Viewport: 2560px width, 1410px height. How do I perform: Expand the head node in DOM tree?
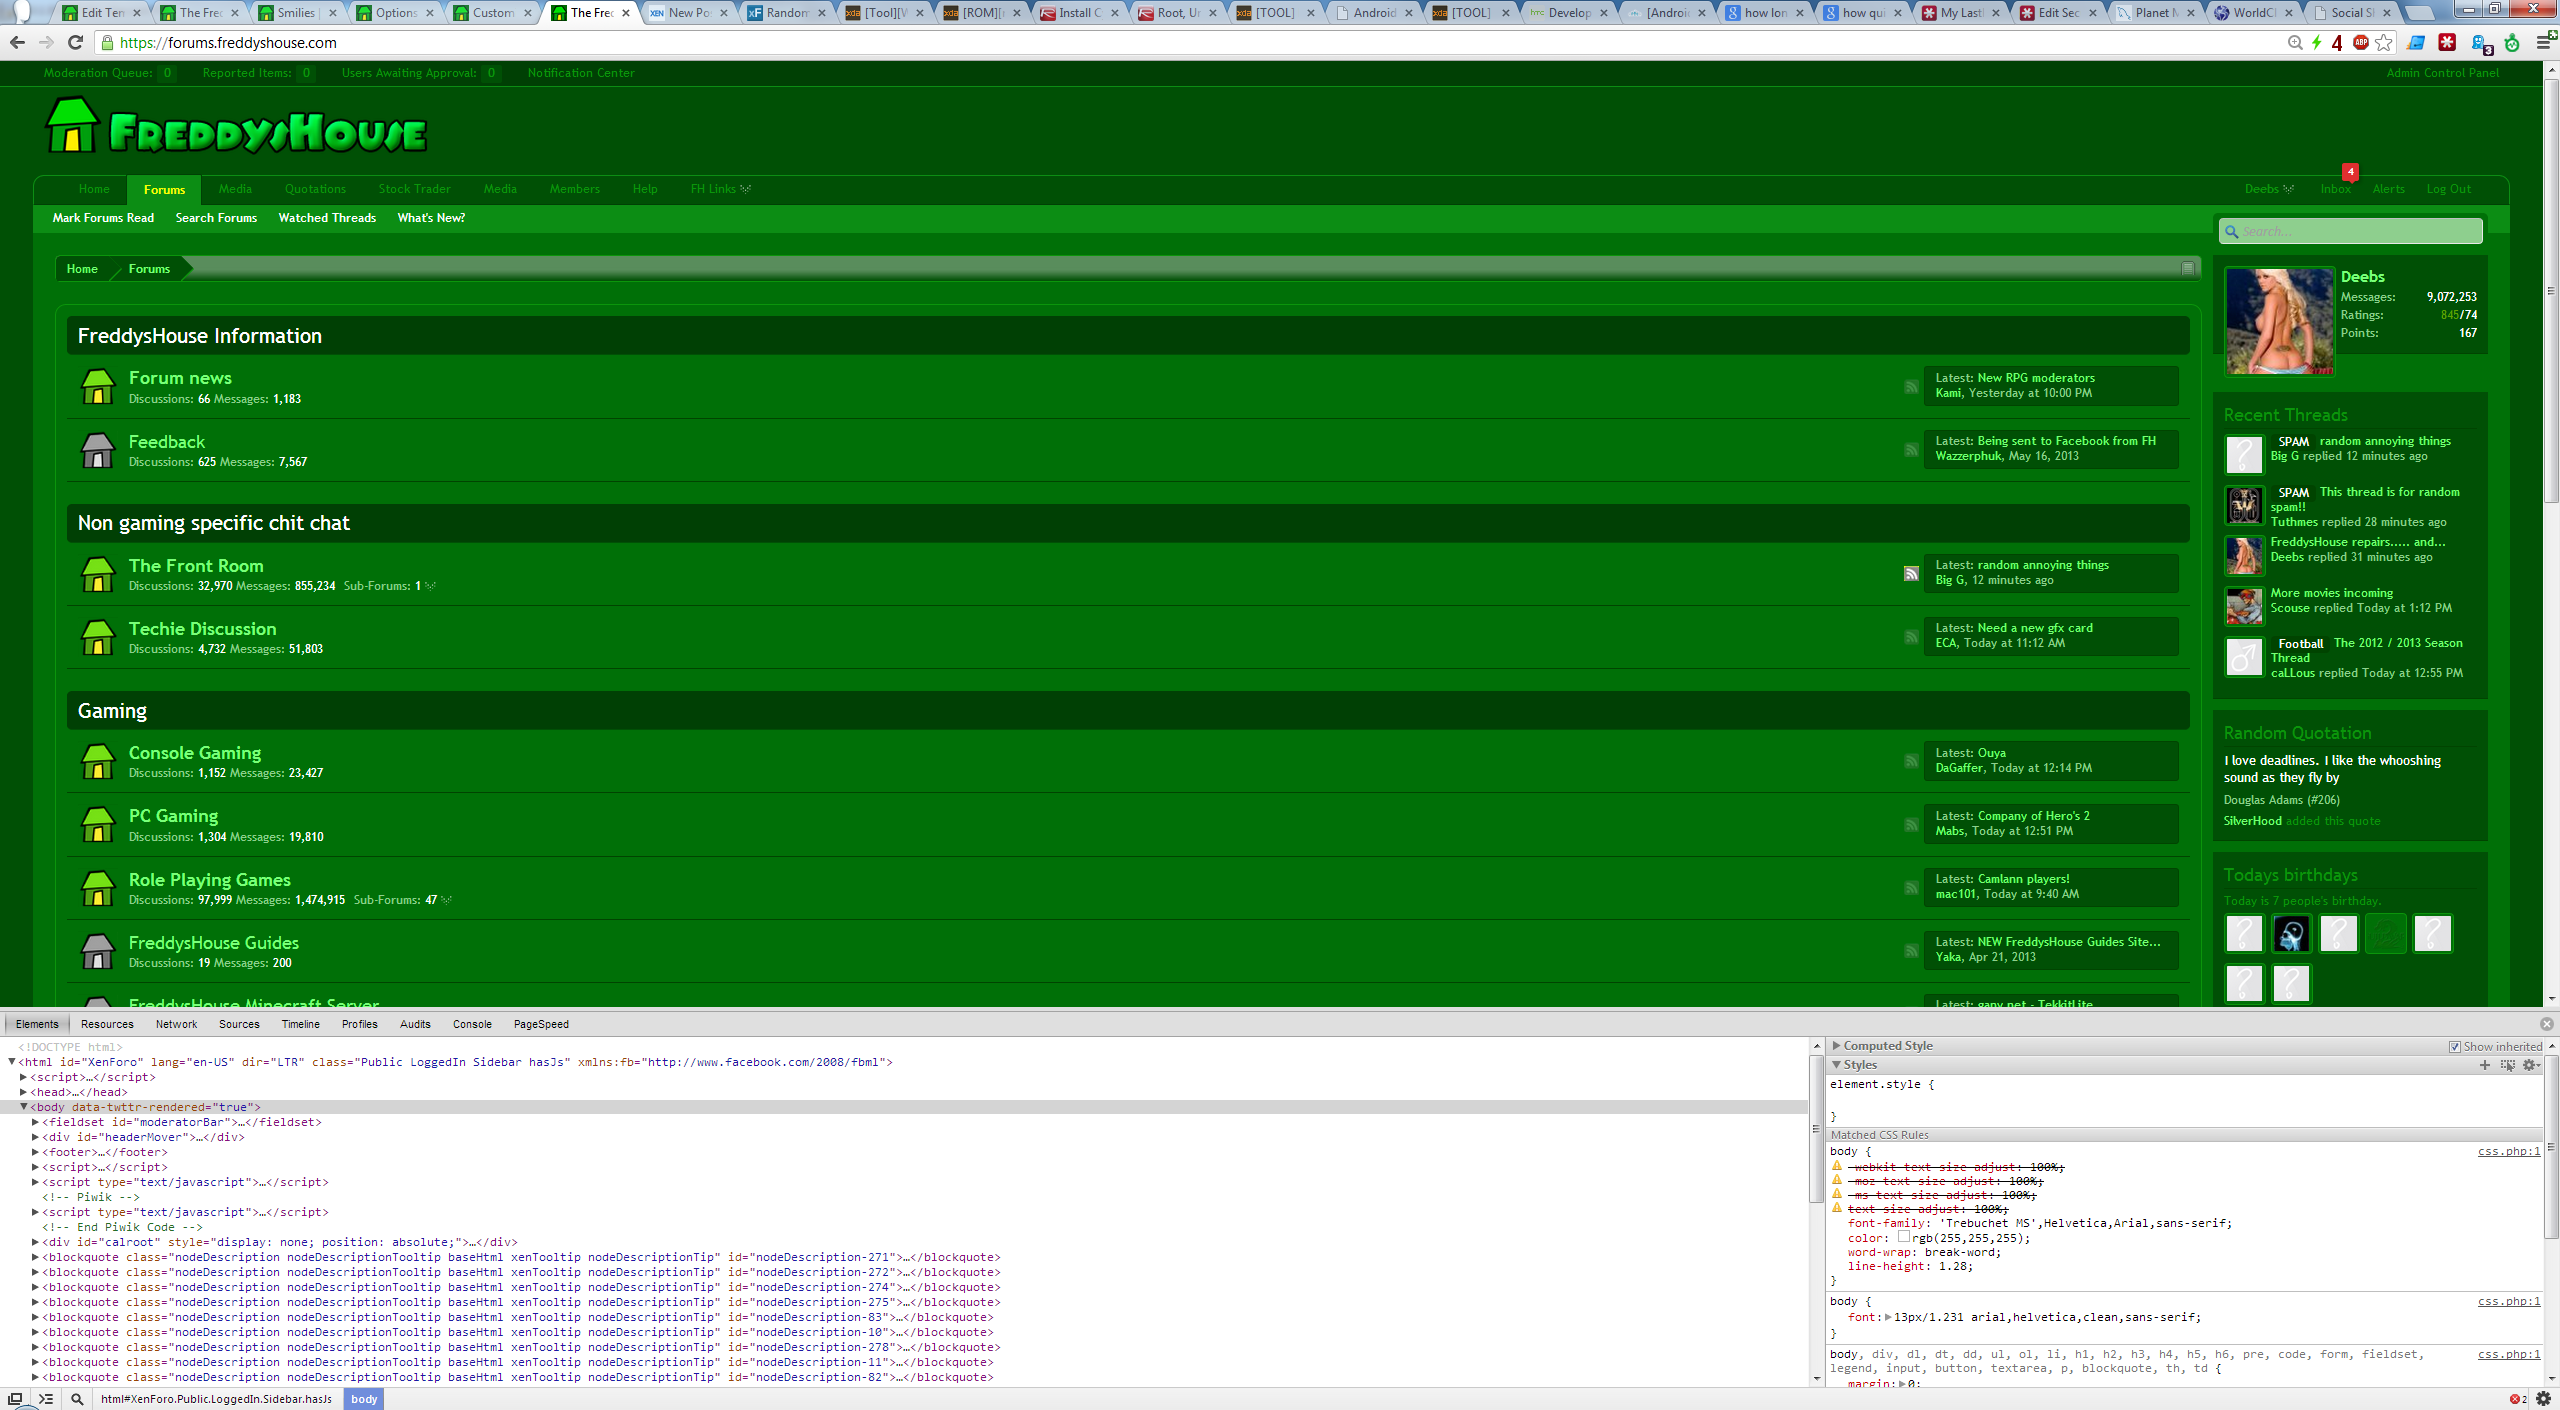coord(24,1092)
